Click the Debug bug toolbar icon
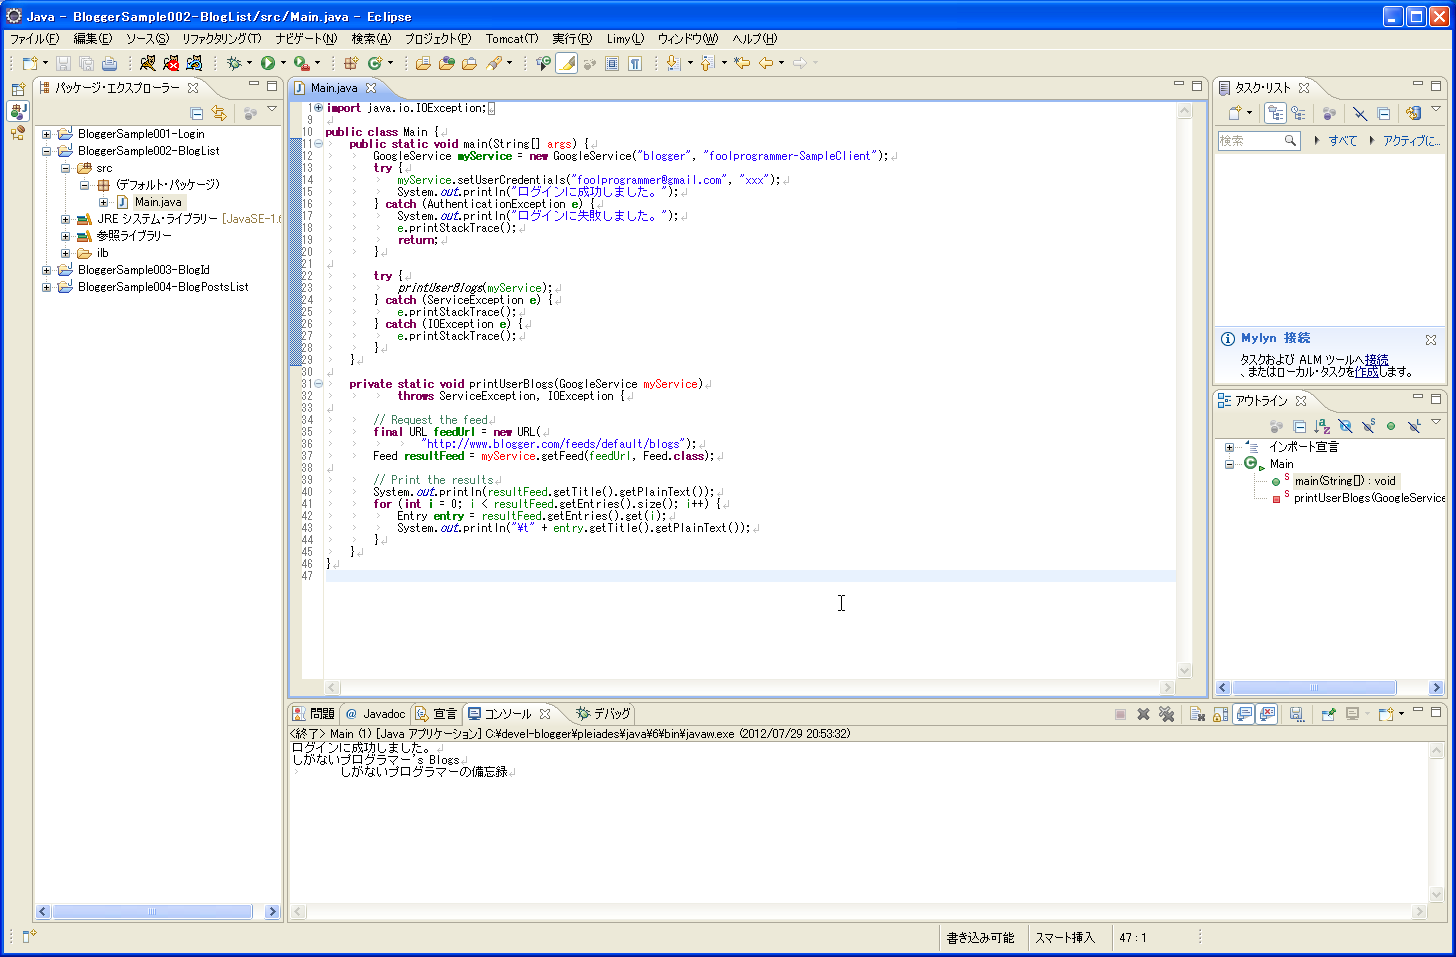1456x957 pixels. 234,63
